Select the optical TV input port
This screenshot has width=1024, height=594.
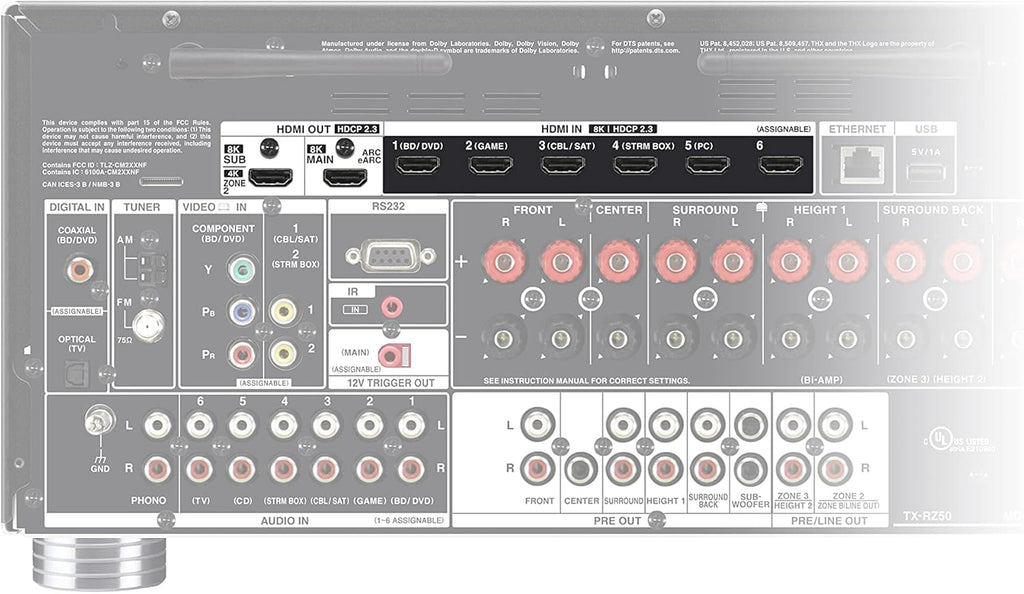pos(76,373)
